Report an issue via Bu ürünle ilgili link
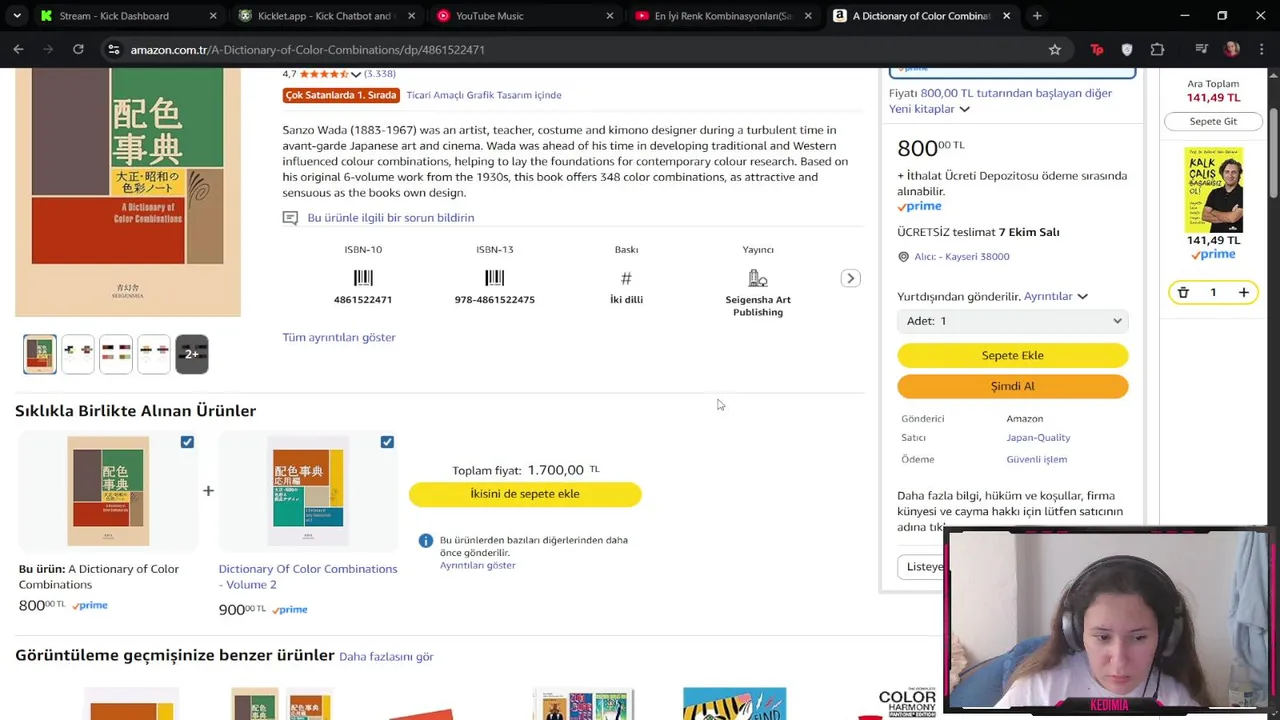The width and height of the screenshot is (1280, 720). (390, 217)
